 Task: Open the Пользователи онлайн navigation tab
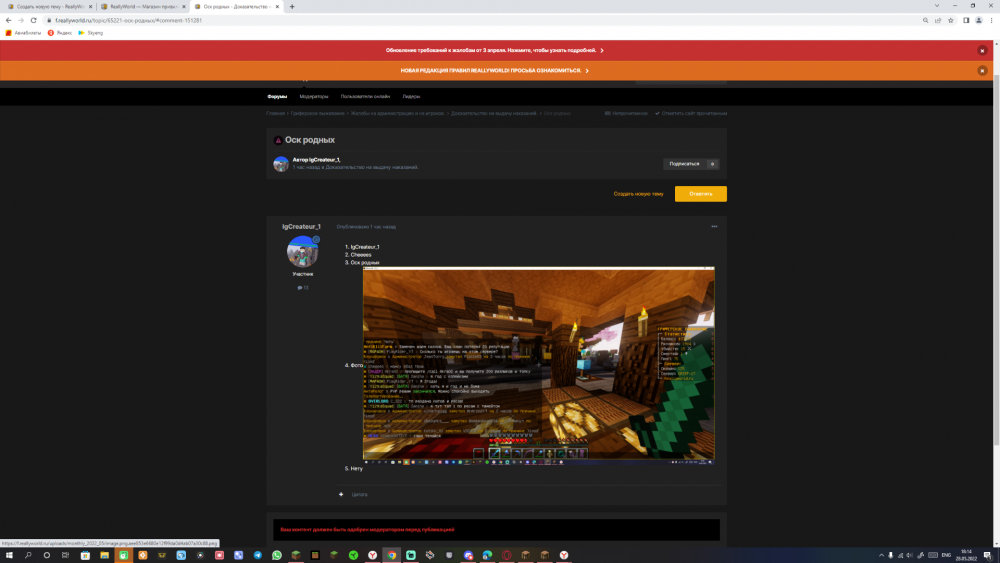(x=365, y=96)
